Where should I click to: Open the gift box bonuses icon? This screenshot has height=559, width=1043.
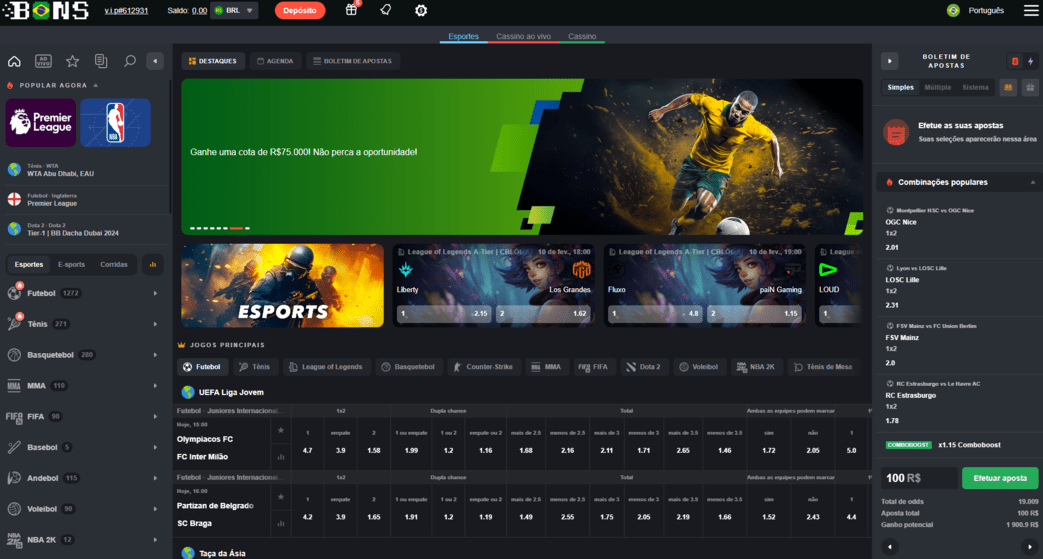click(351, 10)
